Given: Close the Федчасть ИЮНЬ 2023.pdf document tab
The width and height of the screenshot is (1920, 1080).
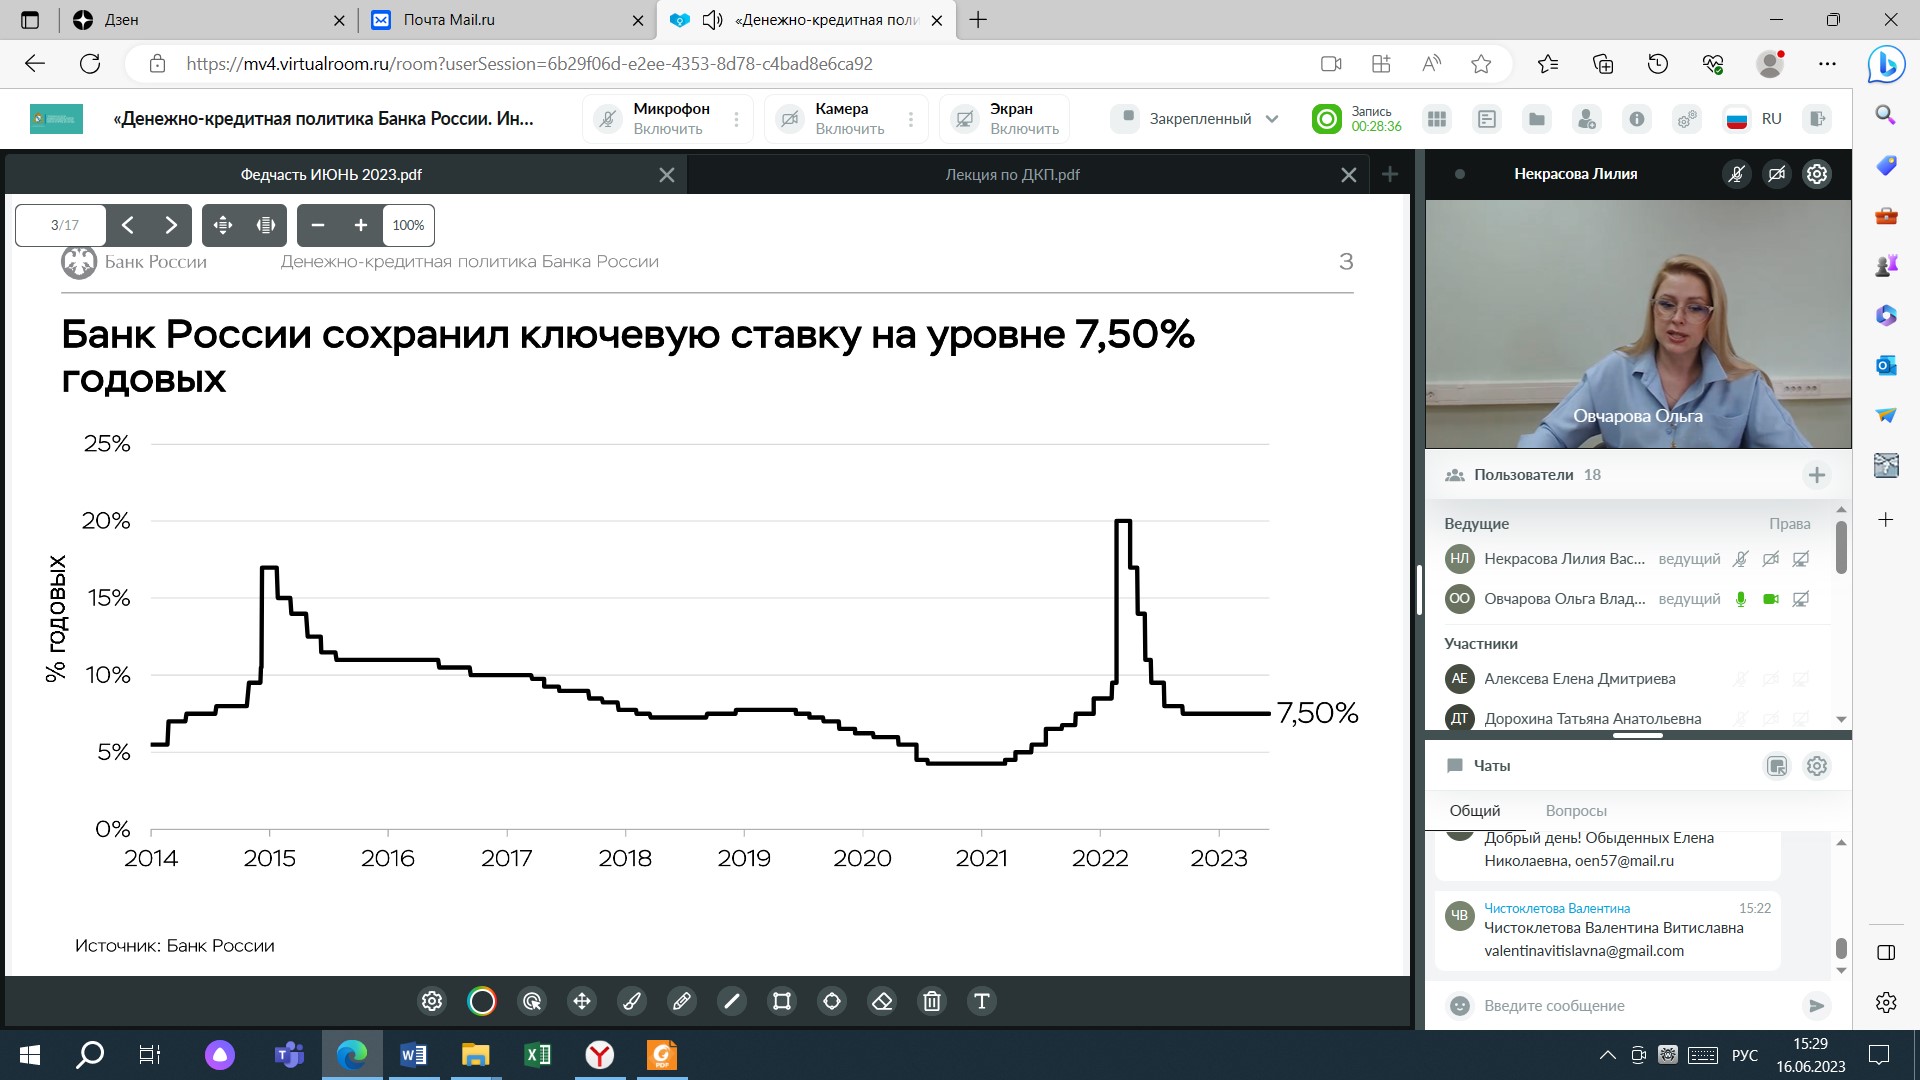Looking at the screenshot, I should [667, 175].
